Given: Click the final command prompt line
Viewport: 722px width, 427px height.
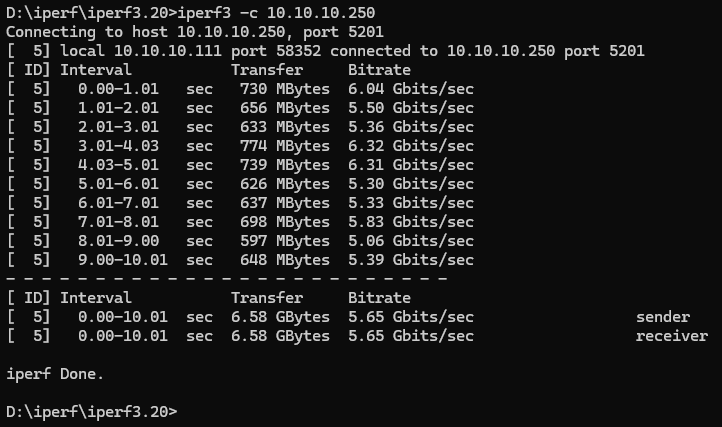Looking at the screenshot, I should tap(92, 411).
